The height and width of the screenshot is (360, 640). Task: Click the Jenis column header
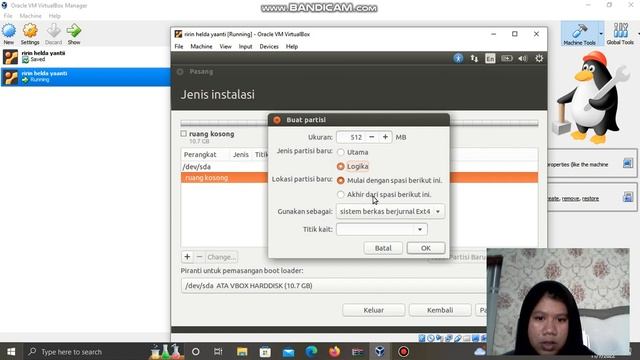coord(241,155)
